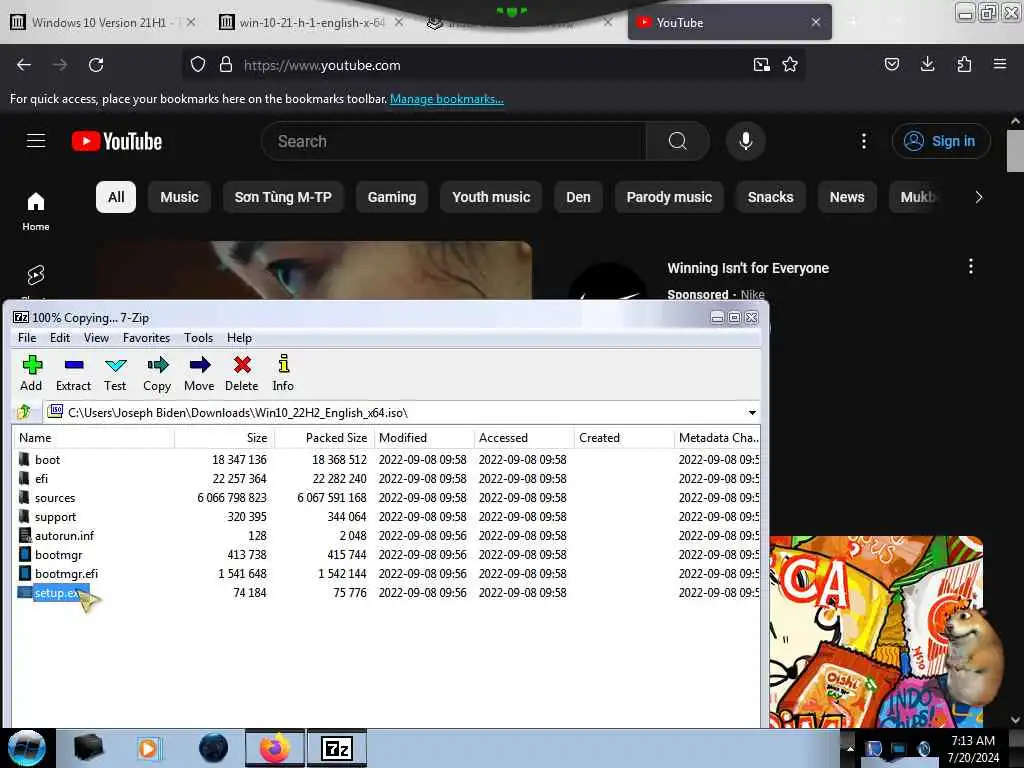Sort by the Accessed column header
This screenshot has width=1024, height=768.
pos(524,438)
